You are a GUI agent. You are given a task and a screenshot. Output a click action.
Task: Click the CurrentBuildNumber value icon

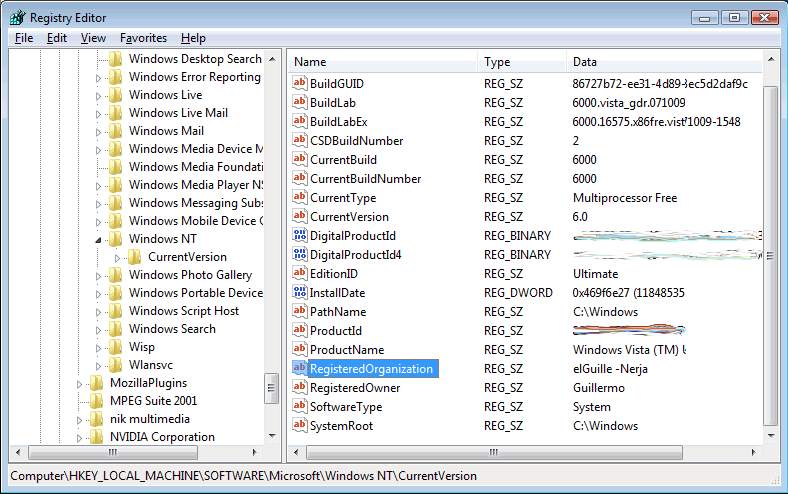coord(300,178)
